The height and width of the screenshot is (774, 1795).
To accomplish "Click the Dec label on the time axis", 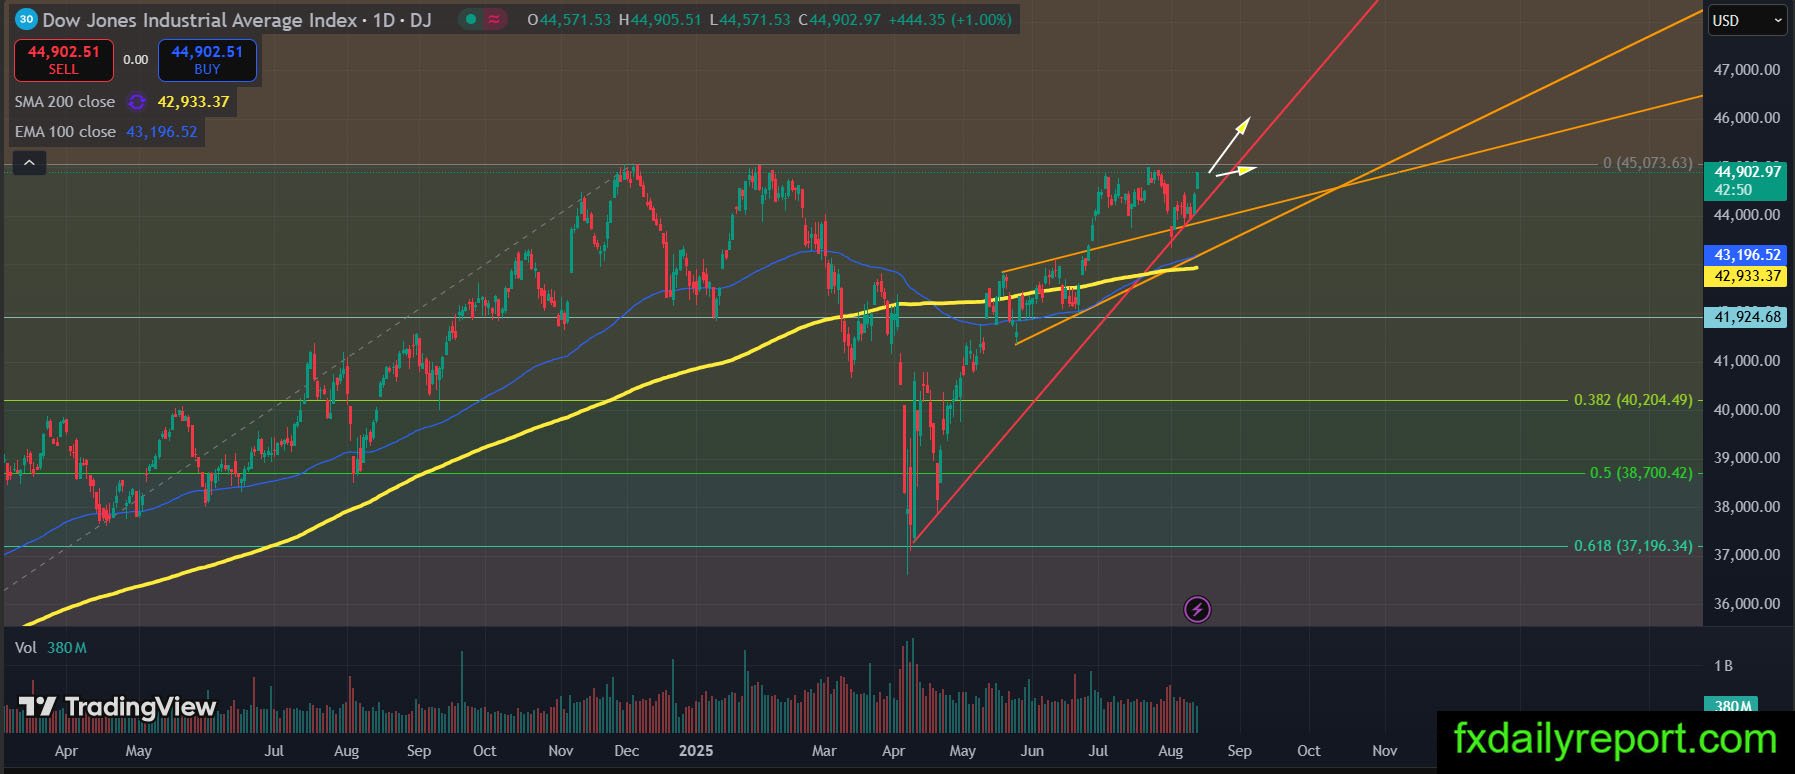I will (x=627, y=751).
